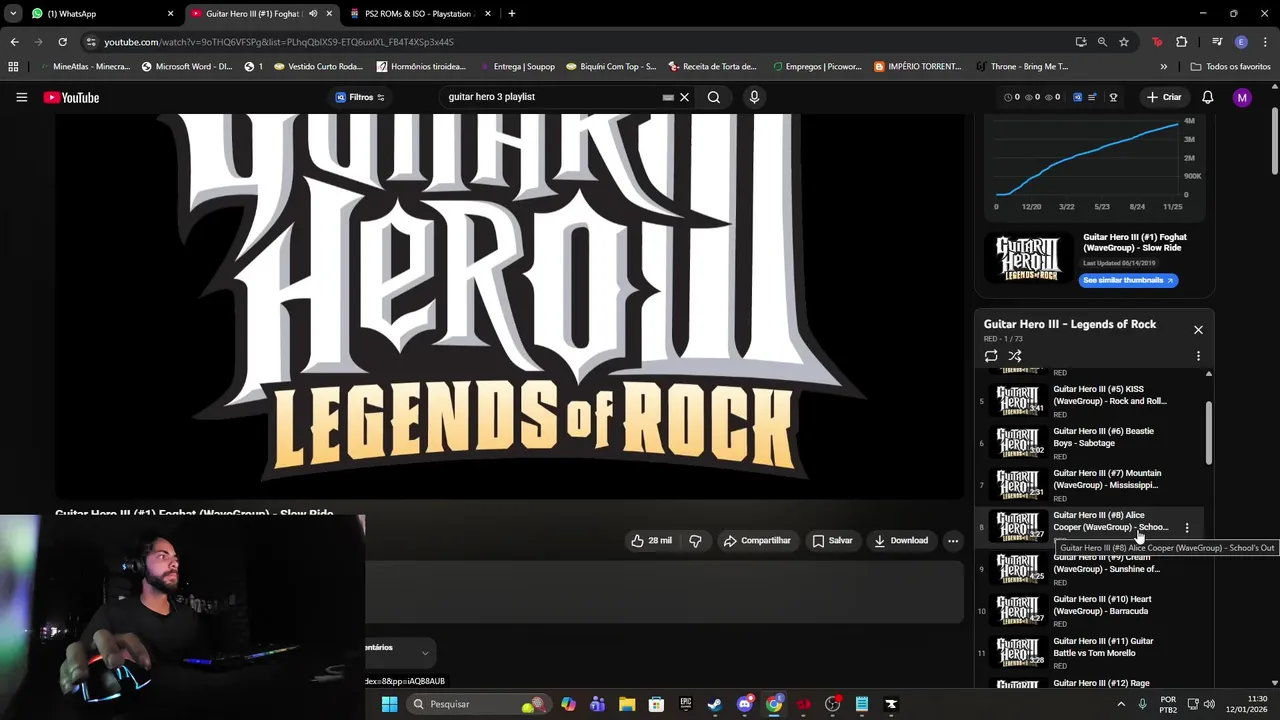Open playlist options three-dot menu

coord(1198,356)
